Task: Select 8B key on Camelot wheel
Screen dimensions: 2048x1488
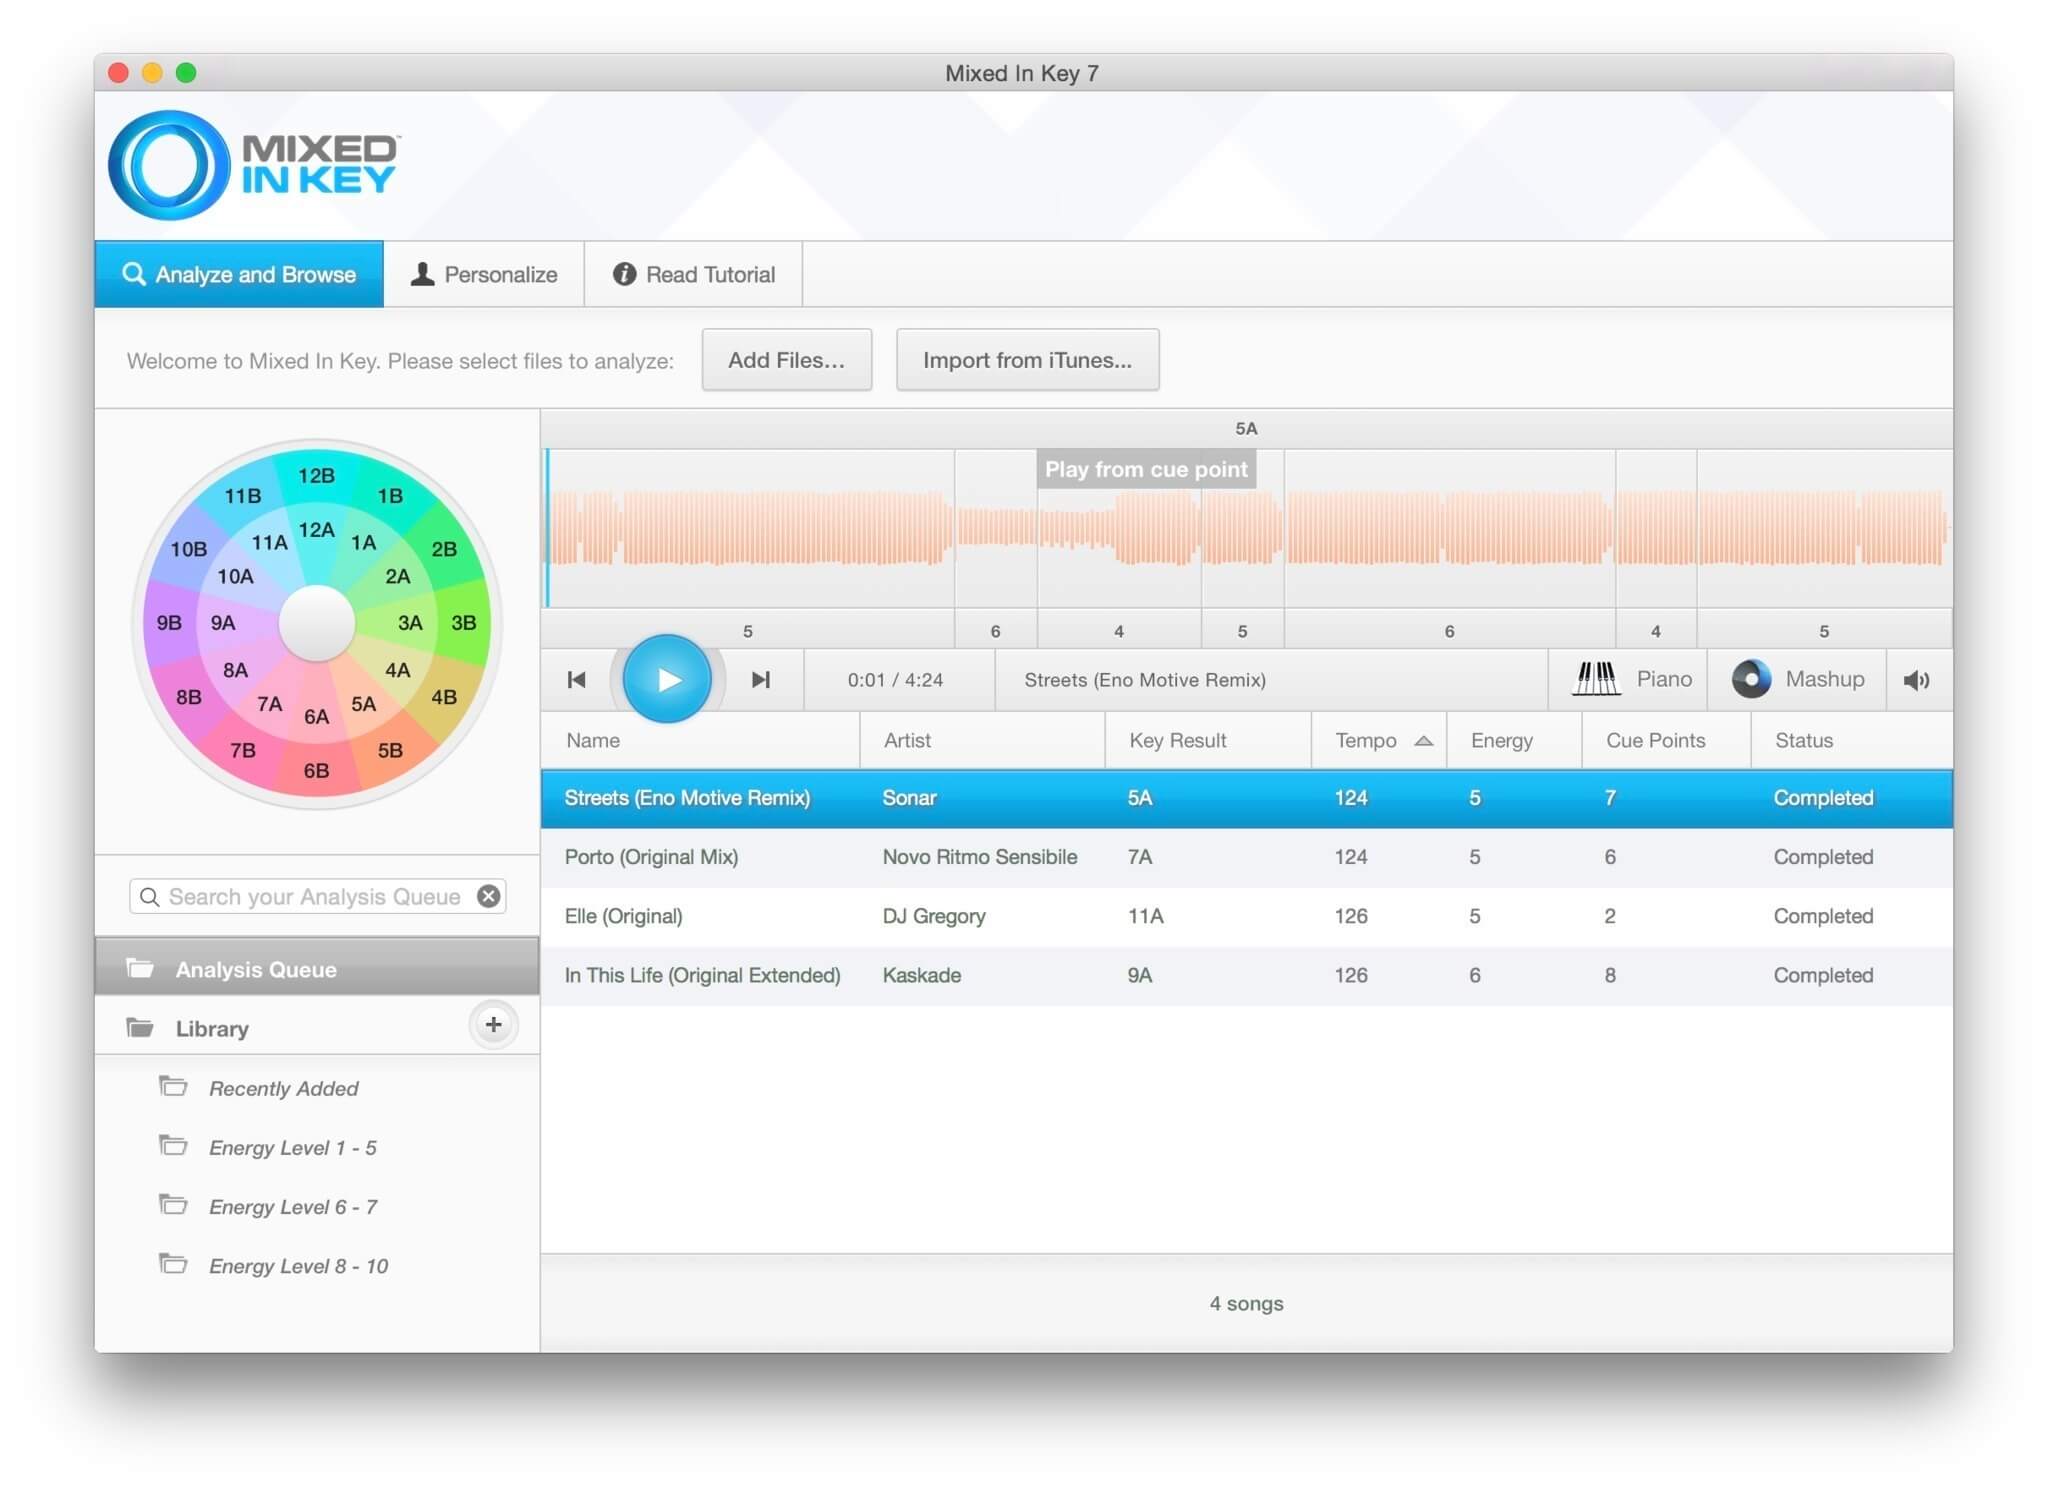Action: coord(189,697)
